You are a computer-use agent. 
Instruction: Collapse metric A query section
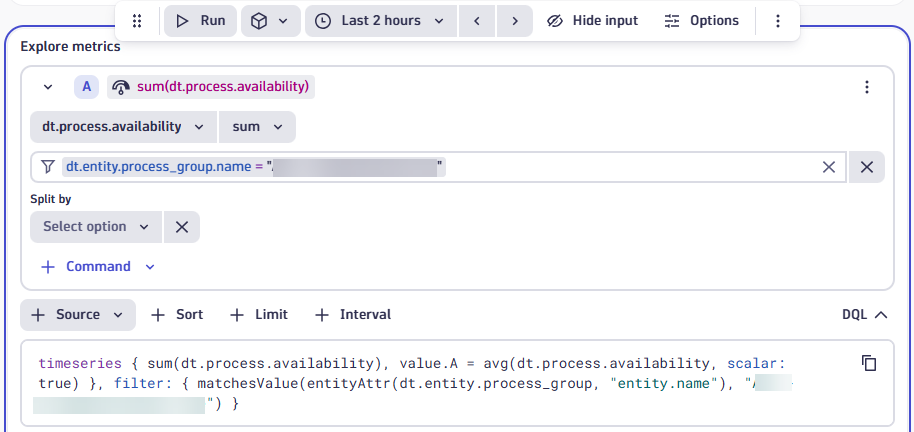[48, 87]
